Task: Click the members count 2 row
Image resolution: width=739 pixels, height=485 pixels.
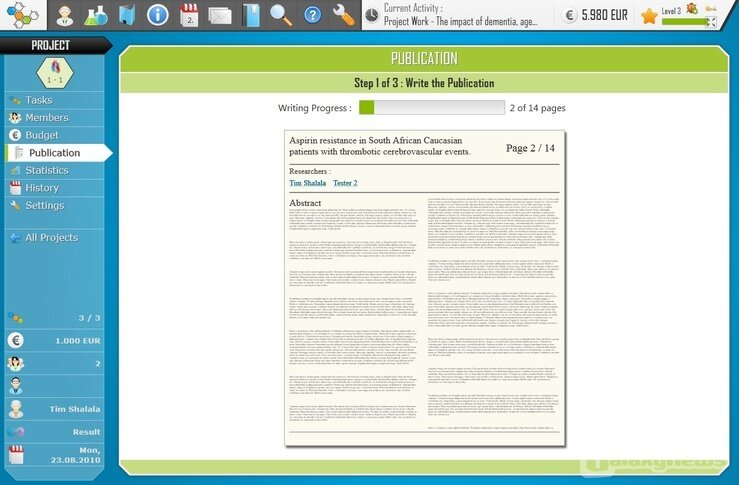Action: (55, 363)
